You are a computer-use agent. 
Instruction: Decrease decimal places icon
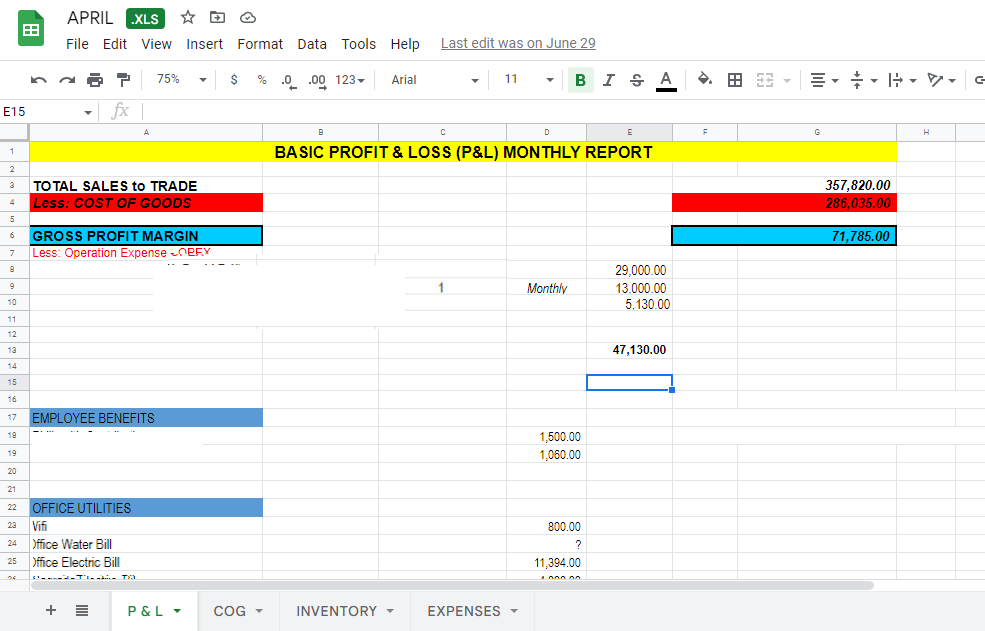click(289, 81)
